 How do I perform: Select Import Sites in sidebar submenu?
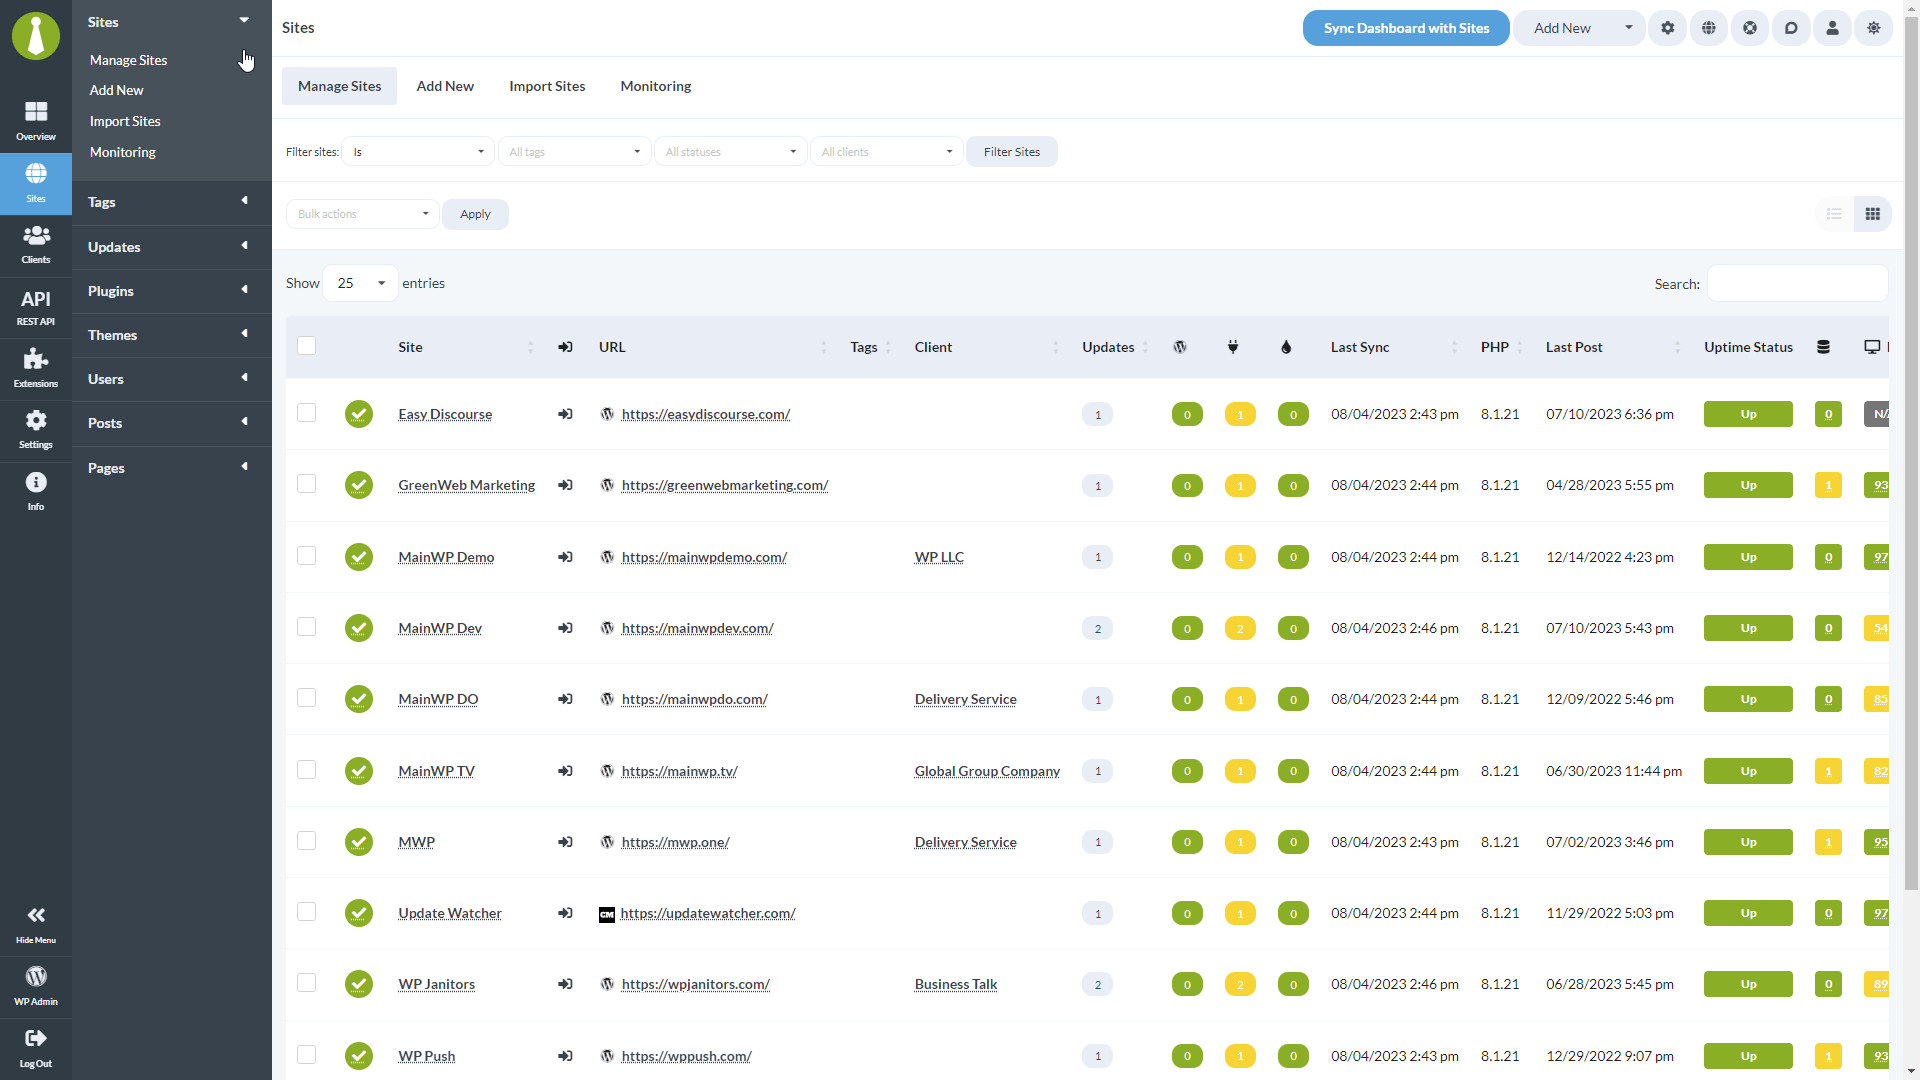pos(125,121)
